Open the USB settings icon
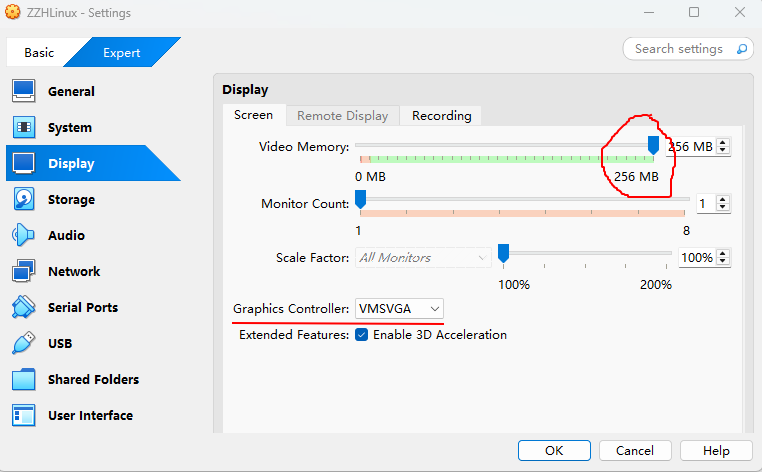 tap(24, 343)
